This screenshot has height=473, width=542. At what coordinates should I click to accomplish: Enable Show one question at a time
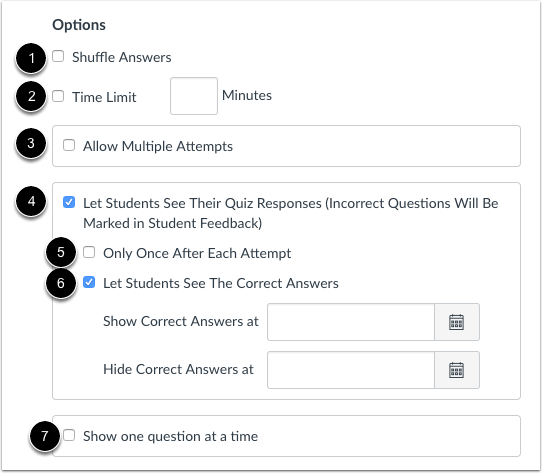69,435
